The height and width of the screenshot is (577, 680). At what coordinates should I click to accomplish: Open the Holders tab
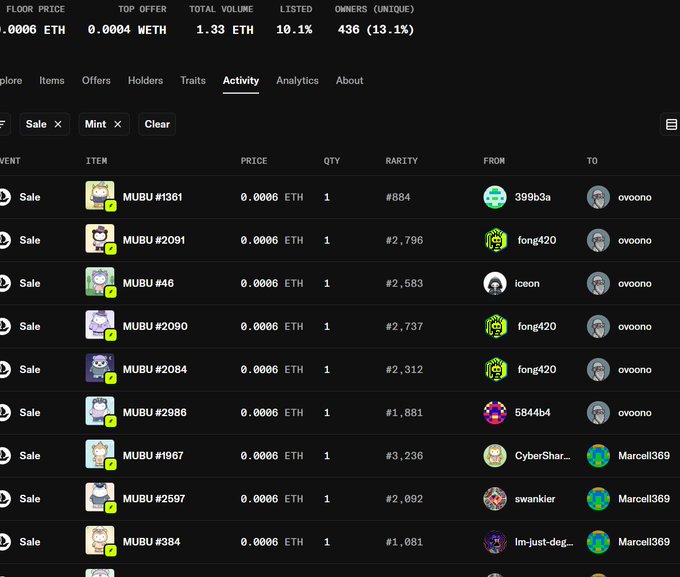point(145,81)
